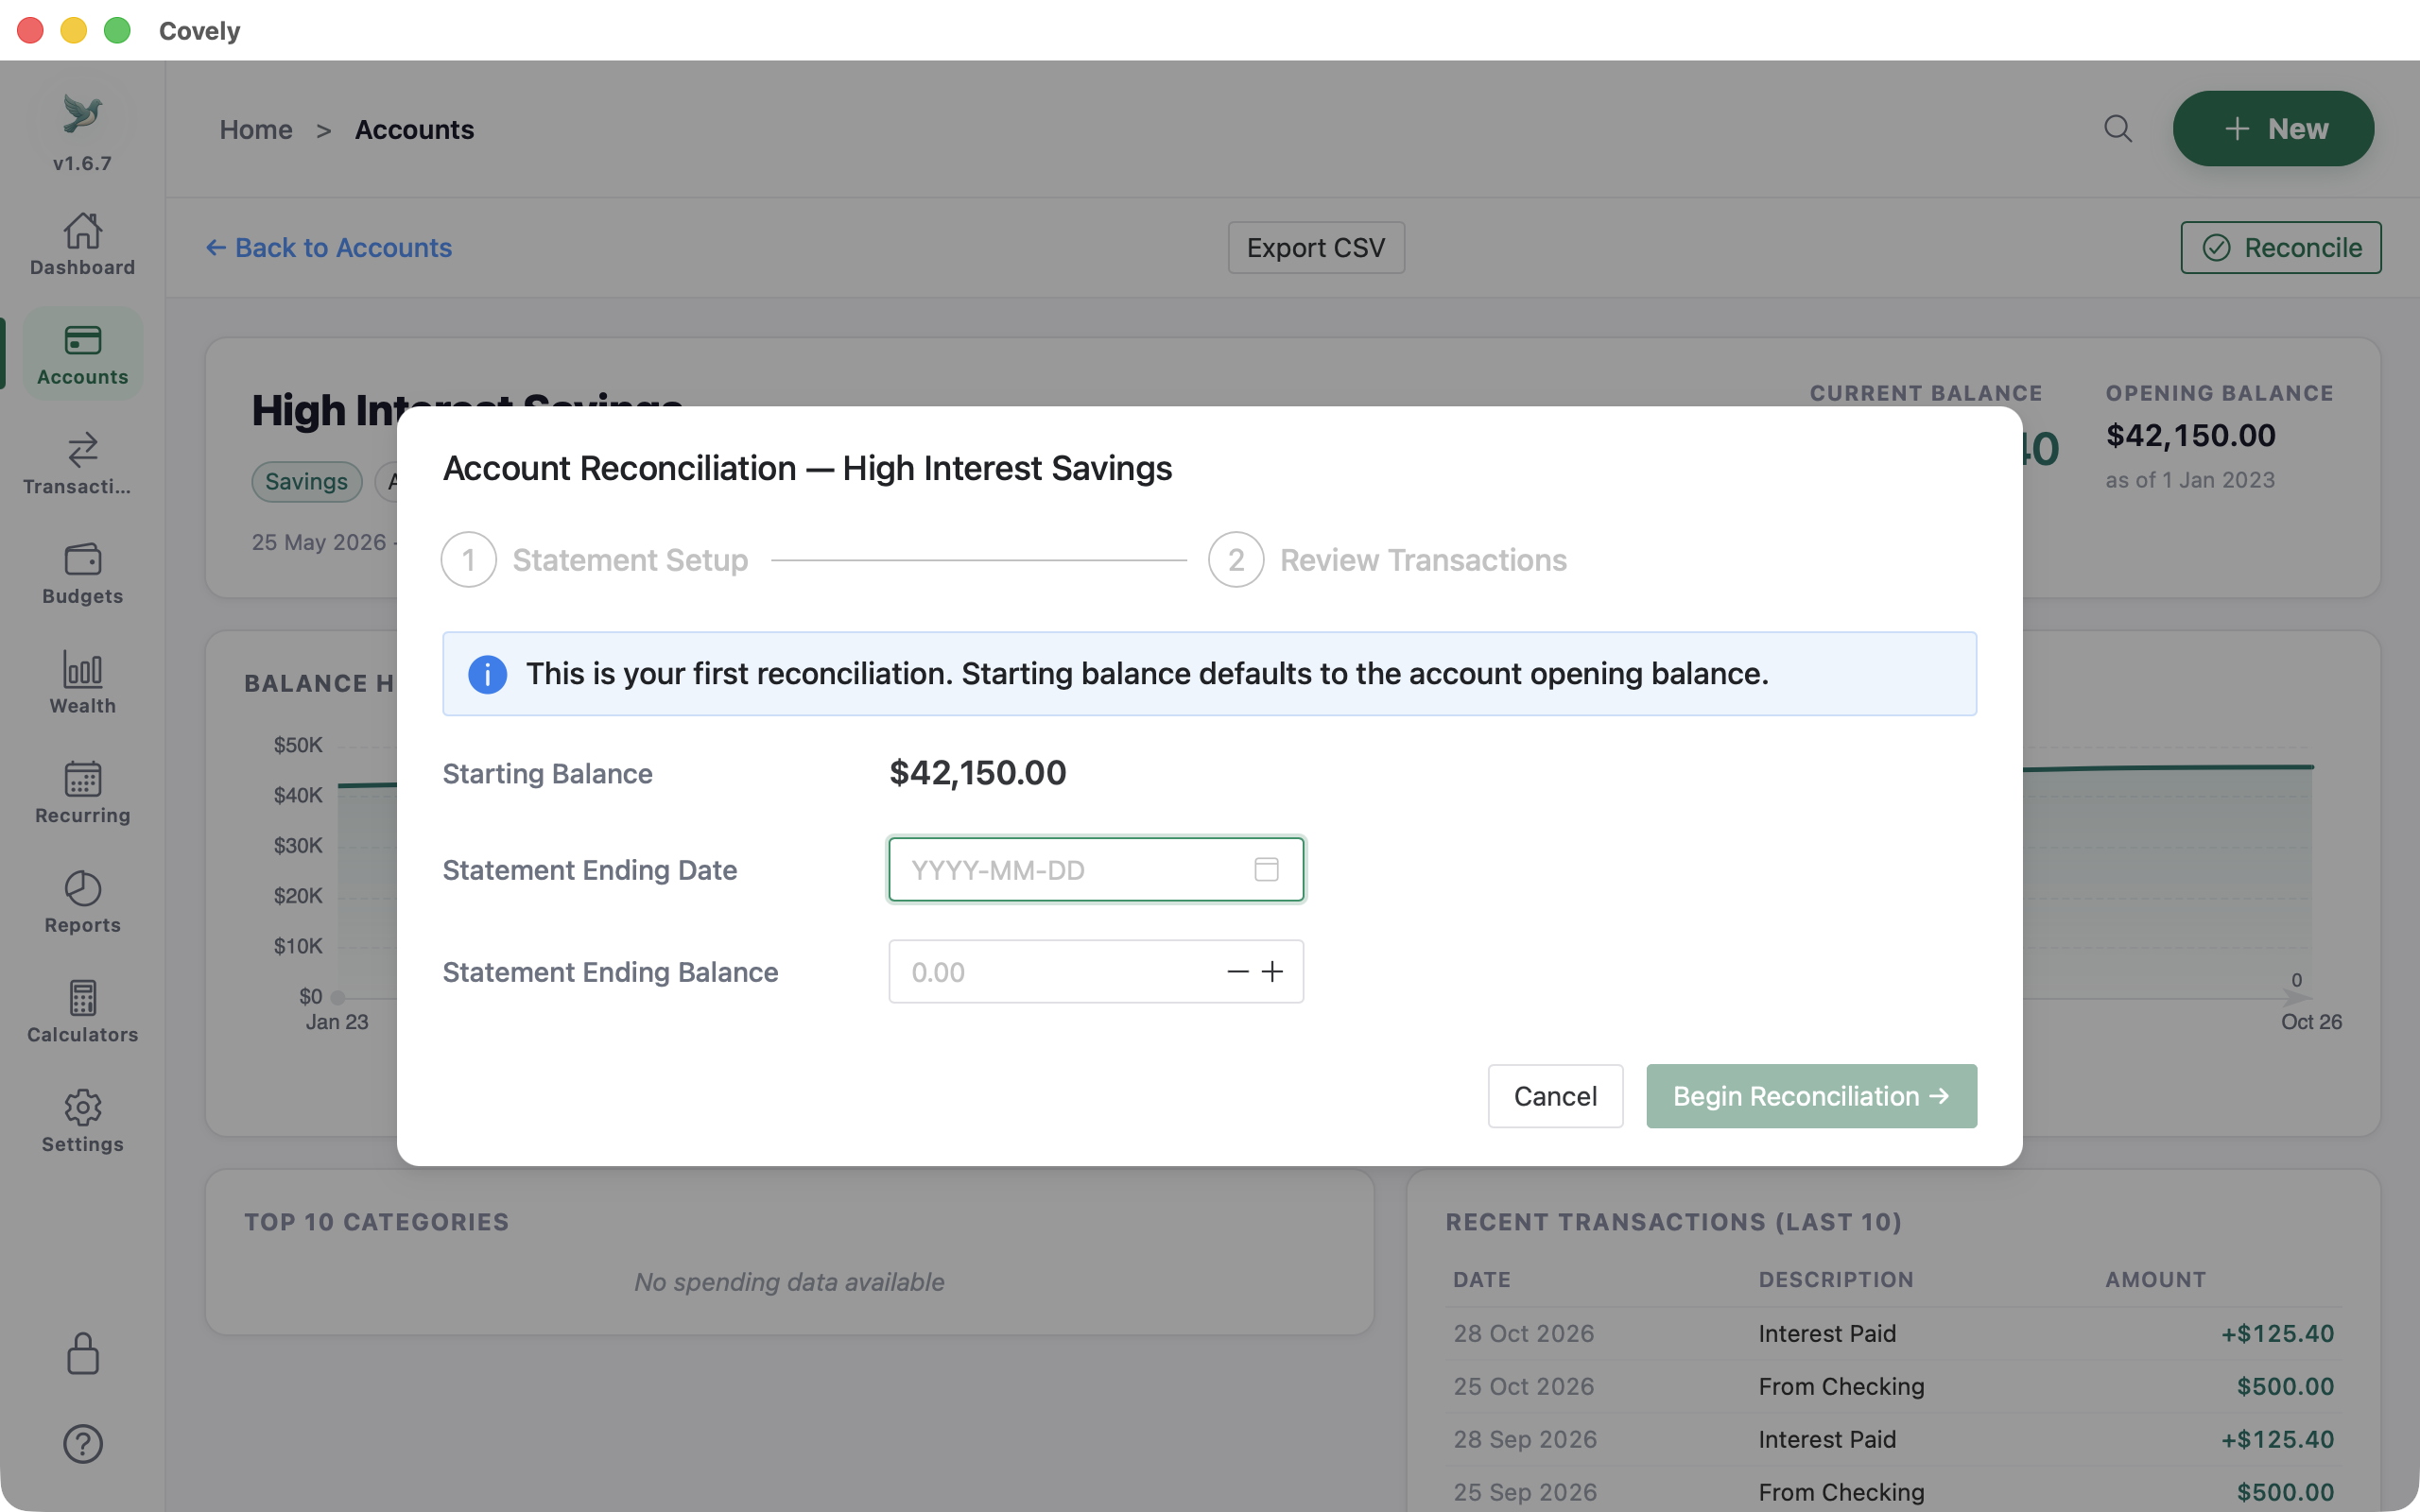Select the Accounts sidebar icon
The width and height of the screenshot is (2420, 1512).
pyautogui.click(x=82, y=354)
